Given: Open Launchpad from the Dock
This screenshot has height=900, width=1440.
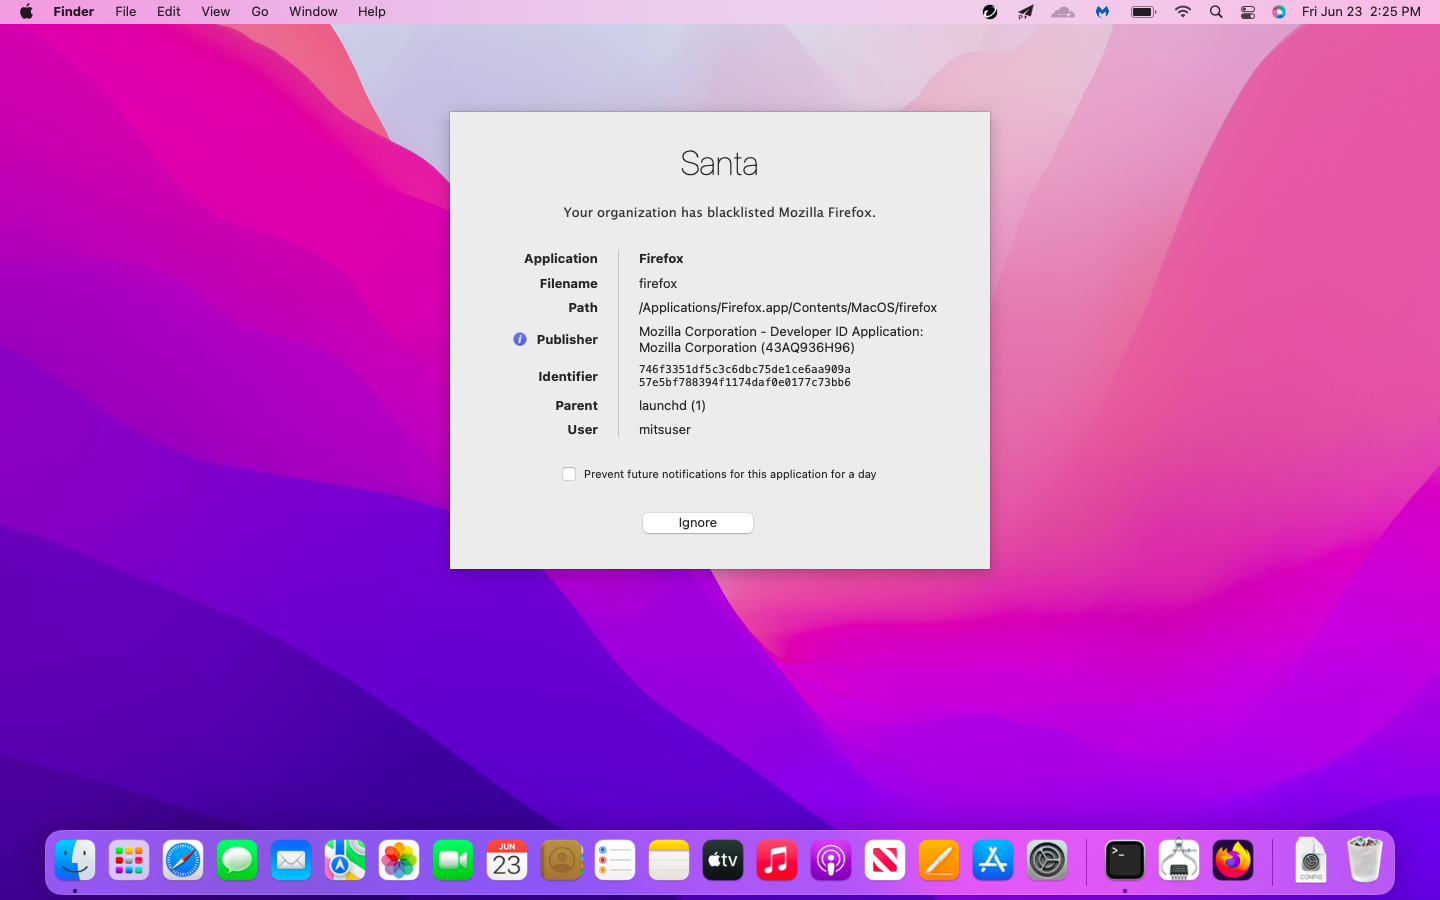Looking at the screenshot, I should point(129,860).
